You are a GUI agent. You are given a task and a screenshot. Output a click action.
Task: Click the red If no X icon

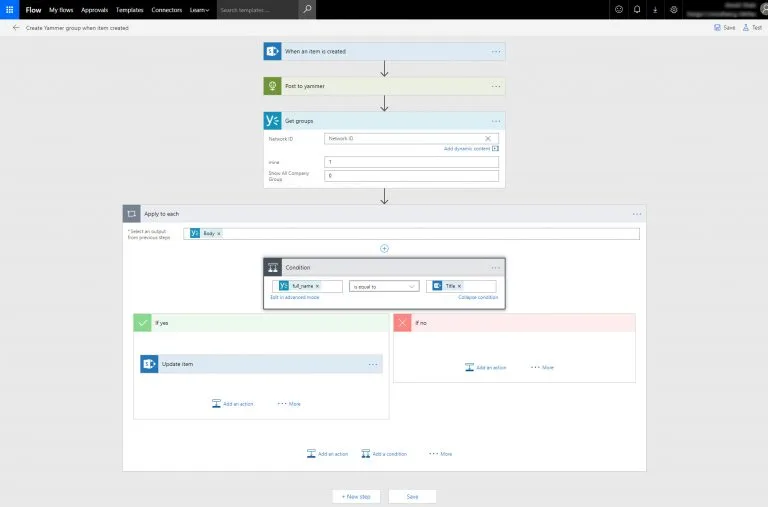pyautogui.click(x=402, y=323)
